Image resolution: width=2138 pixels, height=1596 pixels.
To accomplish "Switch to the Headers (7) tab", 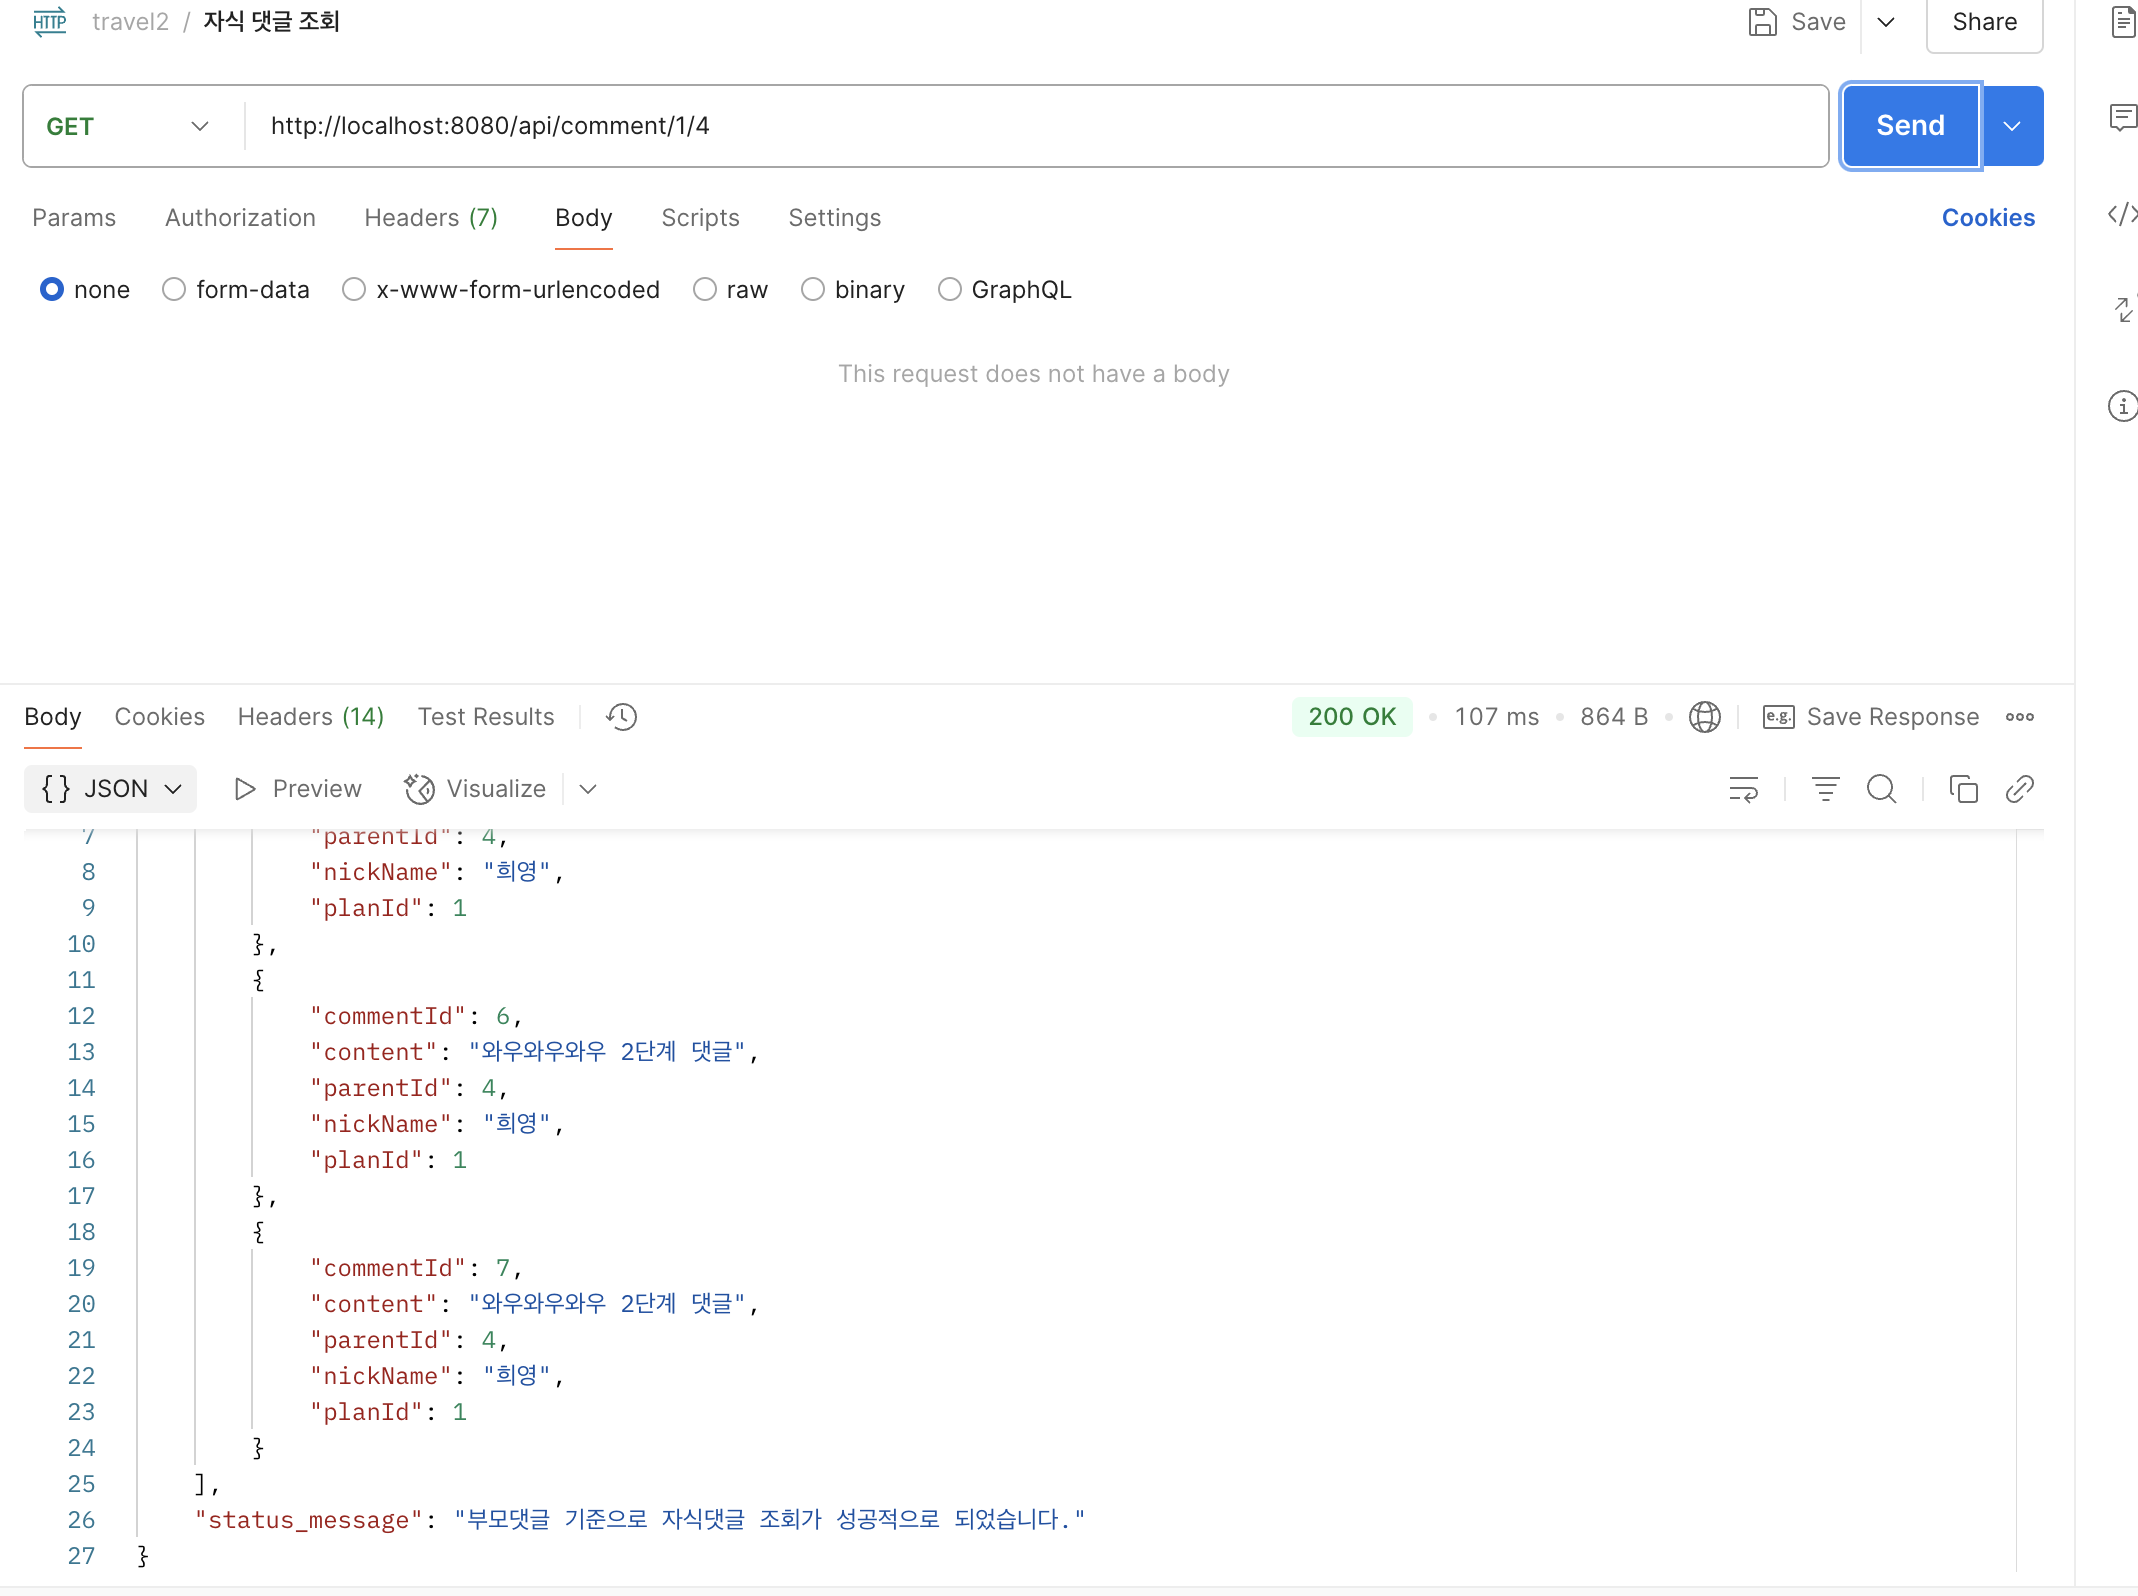I will point(431,218).
